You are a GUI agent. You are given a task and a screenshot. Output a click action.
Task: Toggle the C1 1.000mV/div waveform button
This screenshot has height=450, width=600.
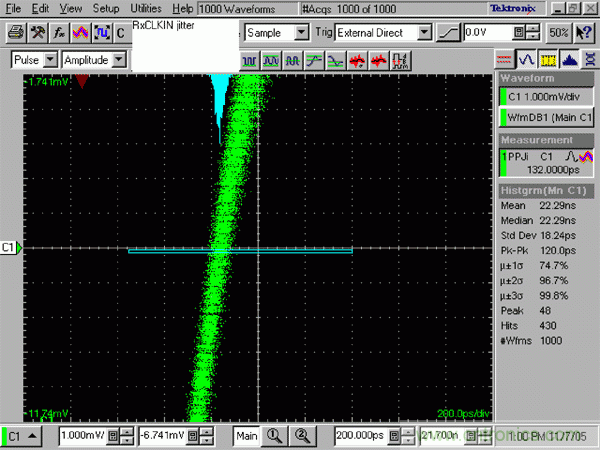(x=548, y=97)
